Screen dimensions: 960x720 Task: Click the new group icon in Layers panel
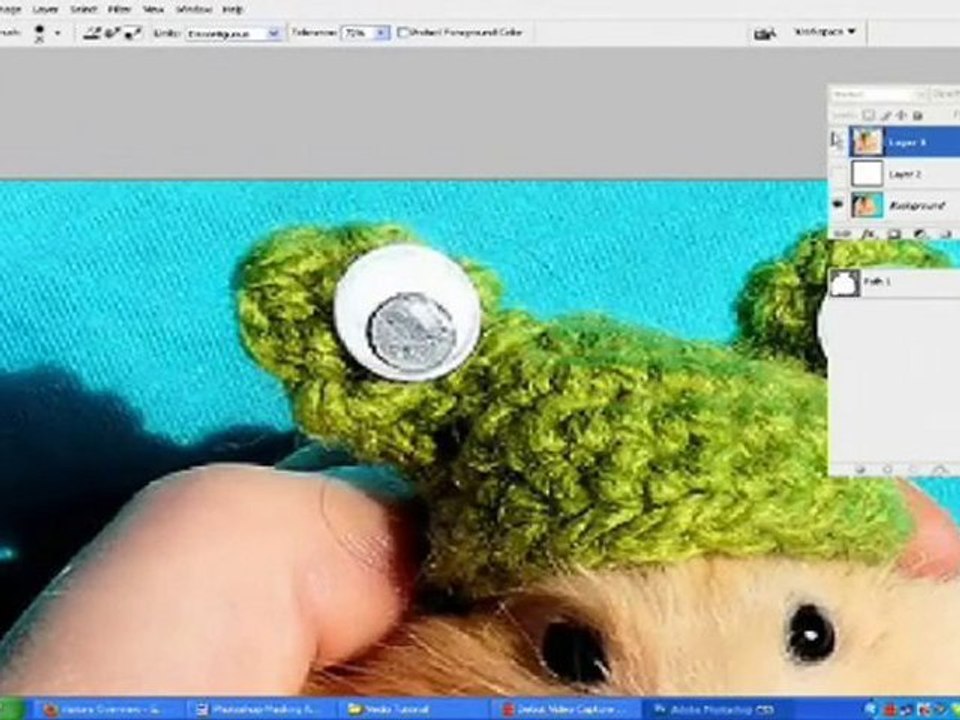[945, 233]
